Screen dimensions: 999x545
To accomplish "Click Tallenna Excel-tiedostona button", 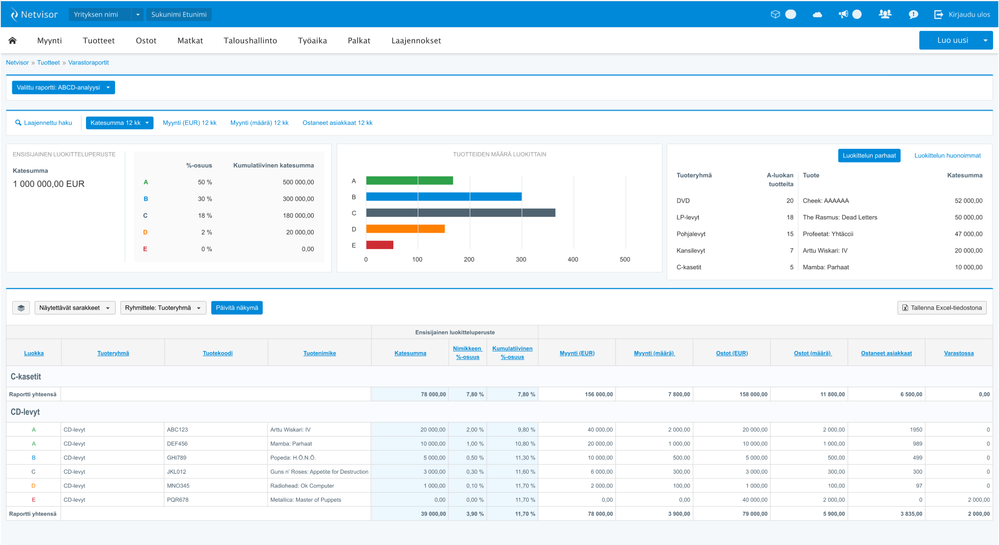I will (941, 308).
